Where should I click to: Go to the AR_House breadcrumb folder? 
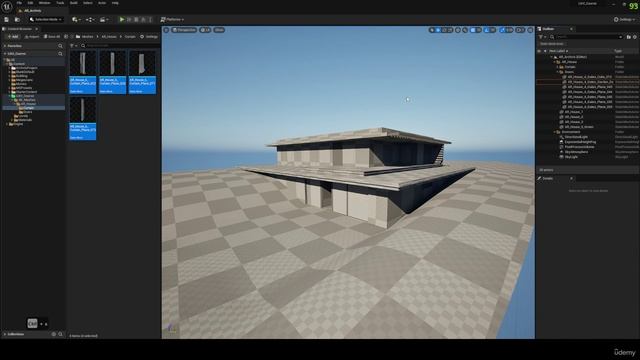109,37
